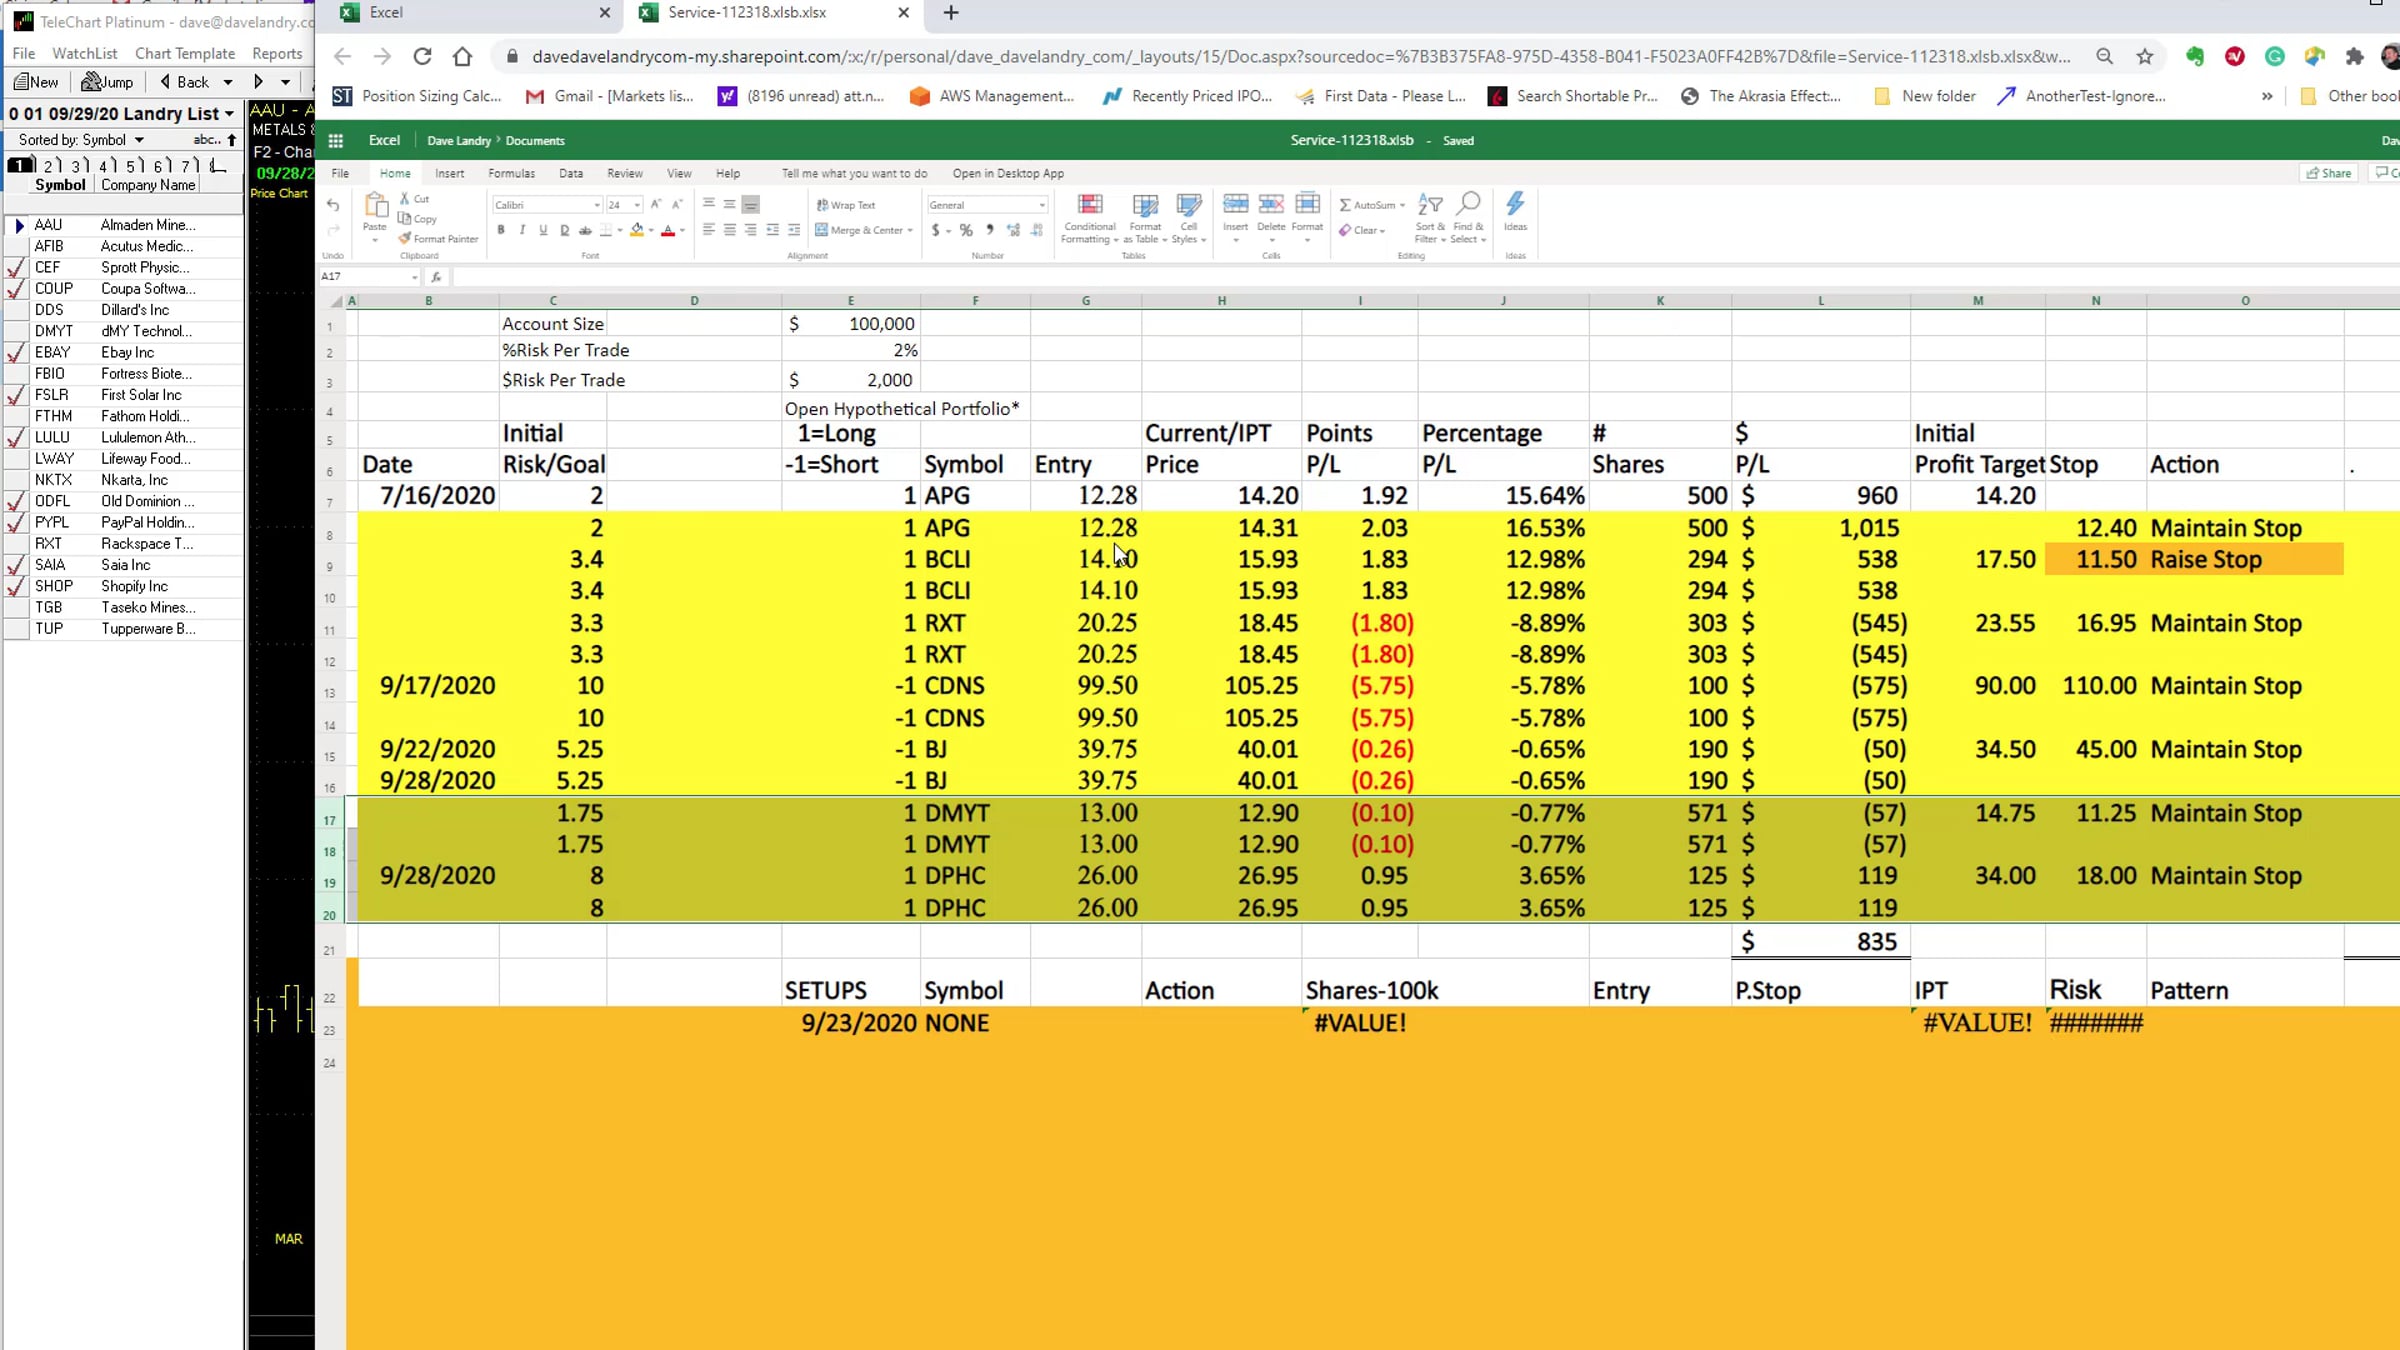The image size is (2400, 1350).
Task: Open the Sorted by Symbol dropdown
Action: (139, 140)
